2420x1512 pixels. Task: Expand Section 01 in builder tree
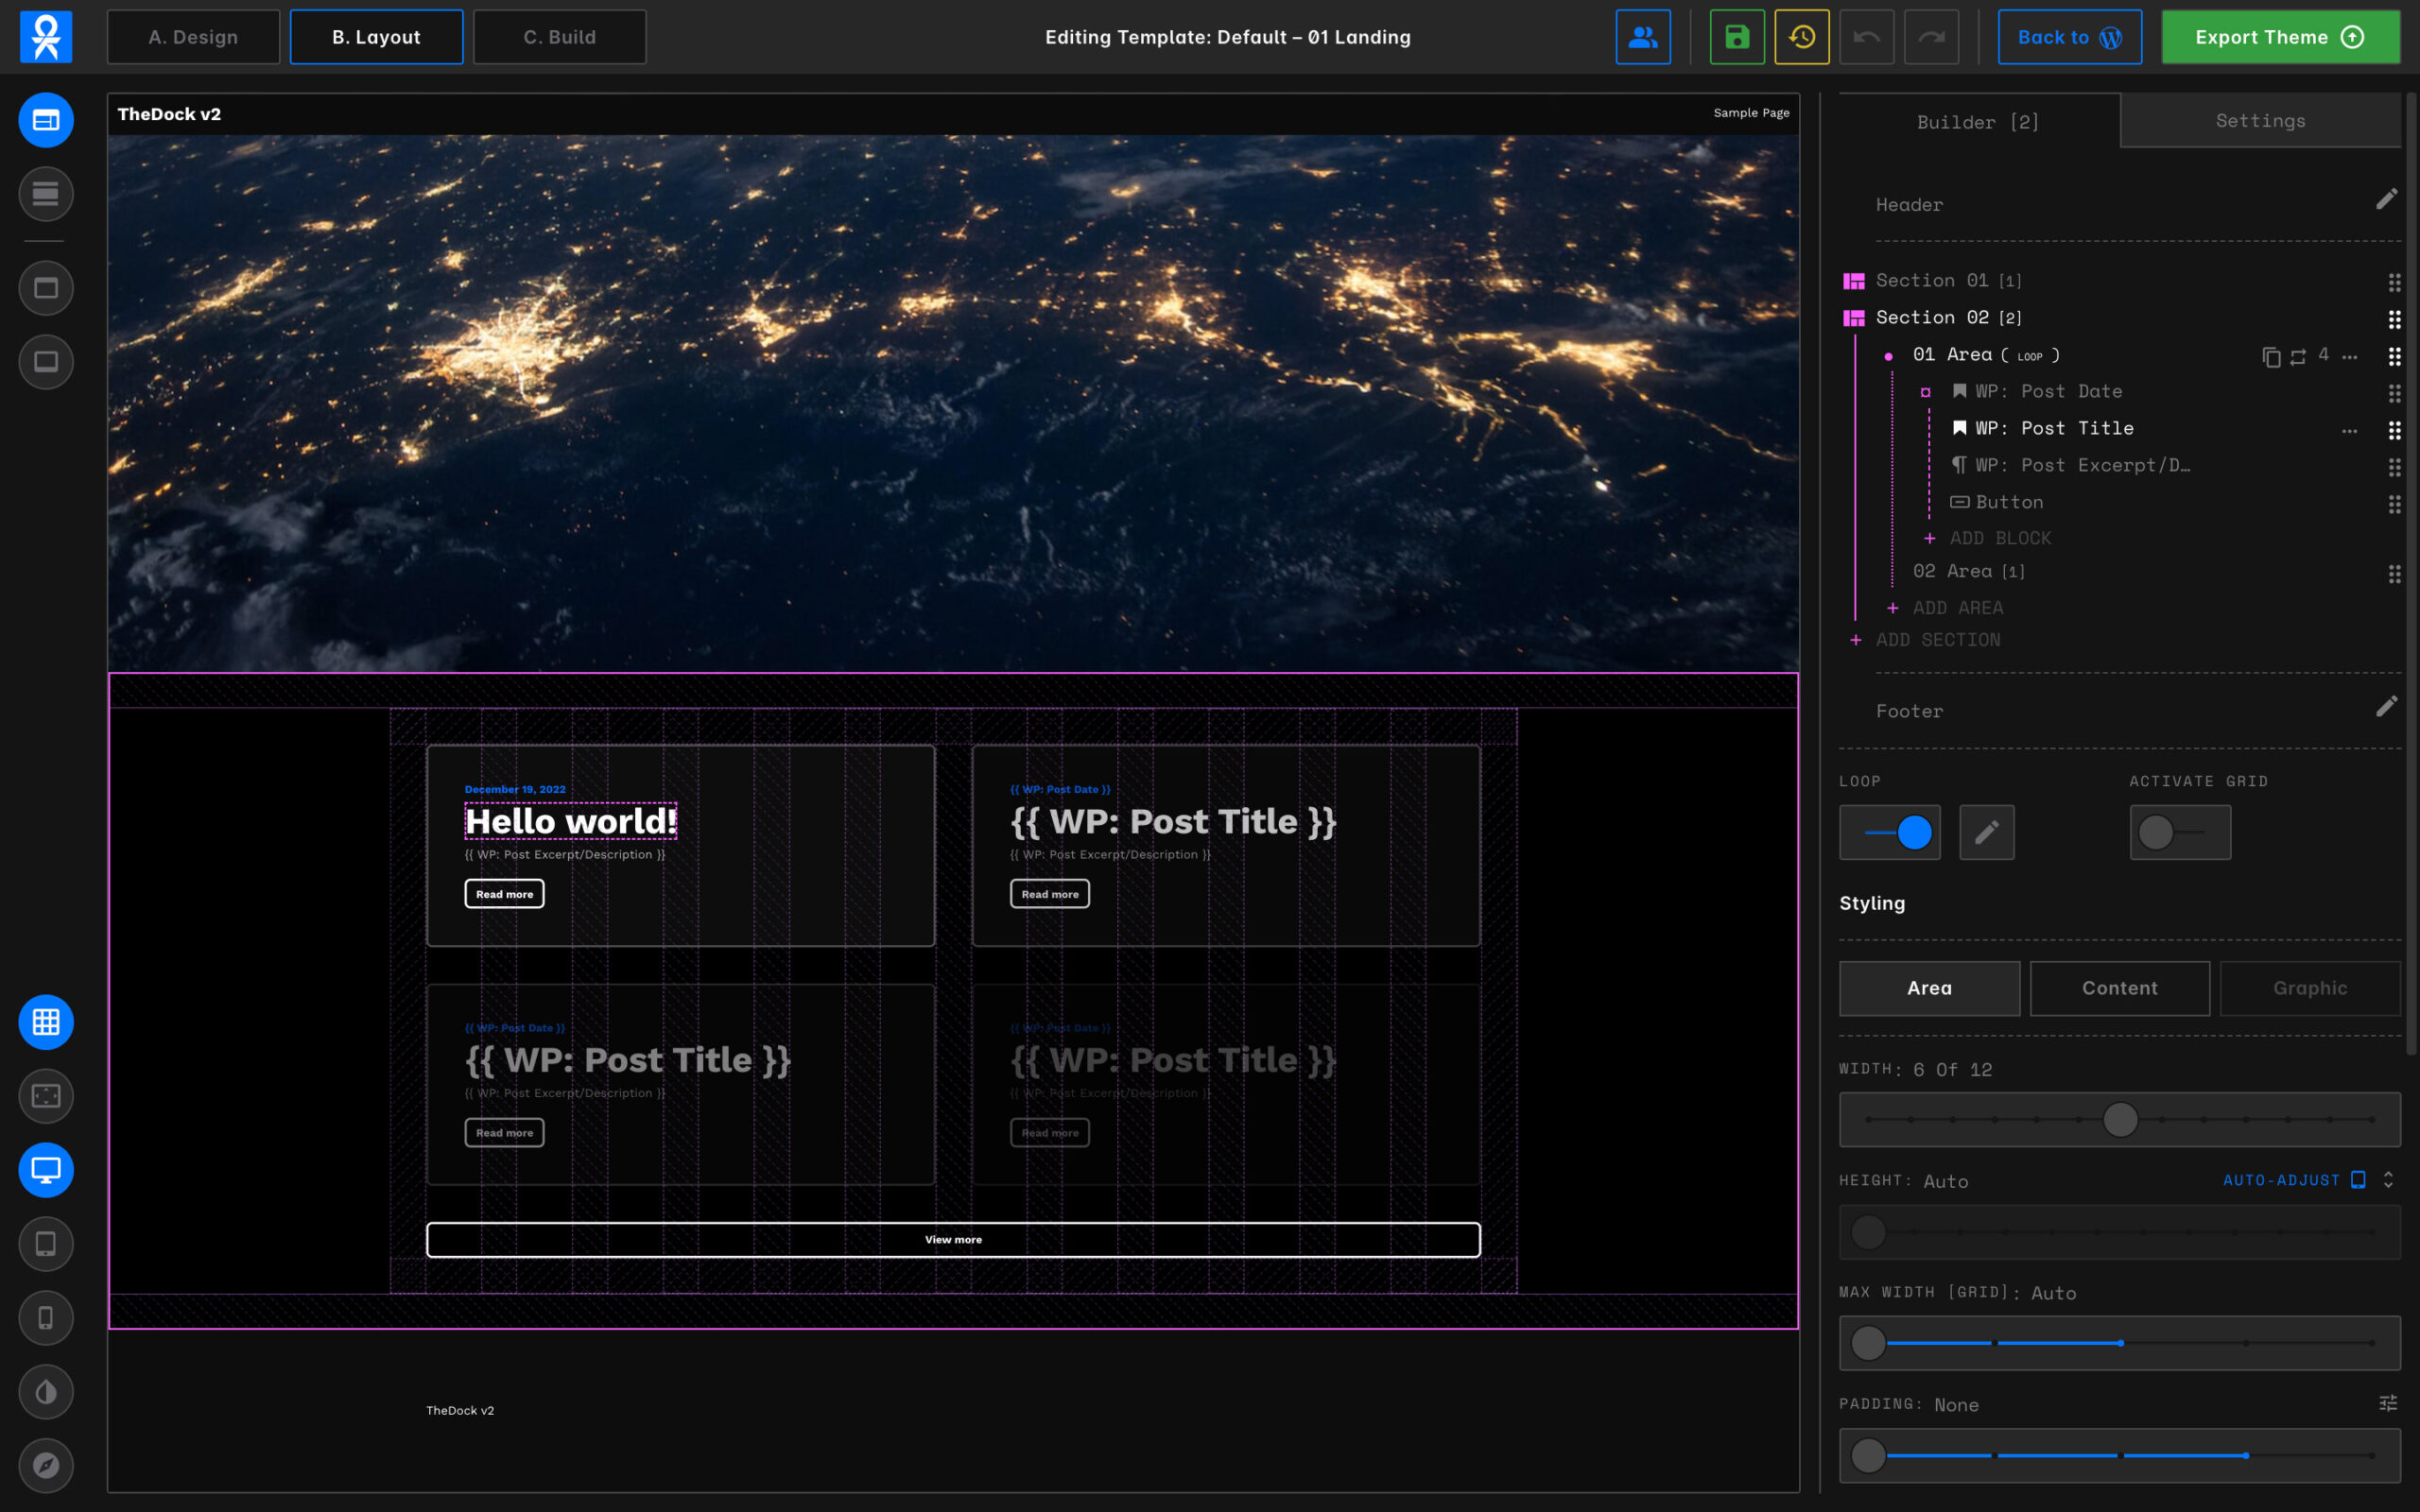pos(1947,281)
